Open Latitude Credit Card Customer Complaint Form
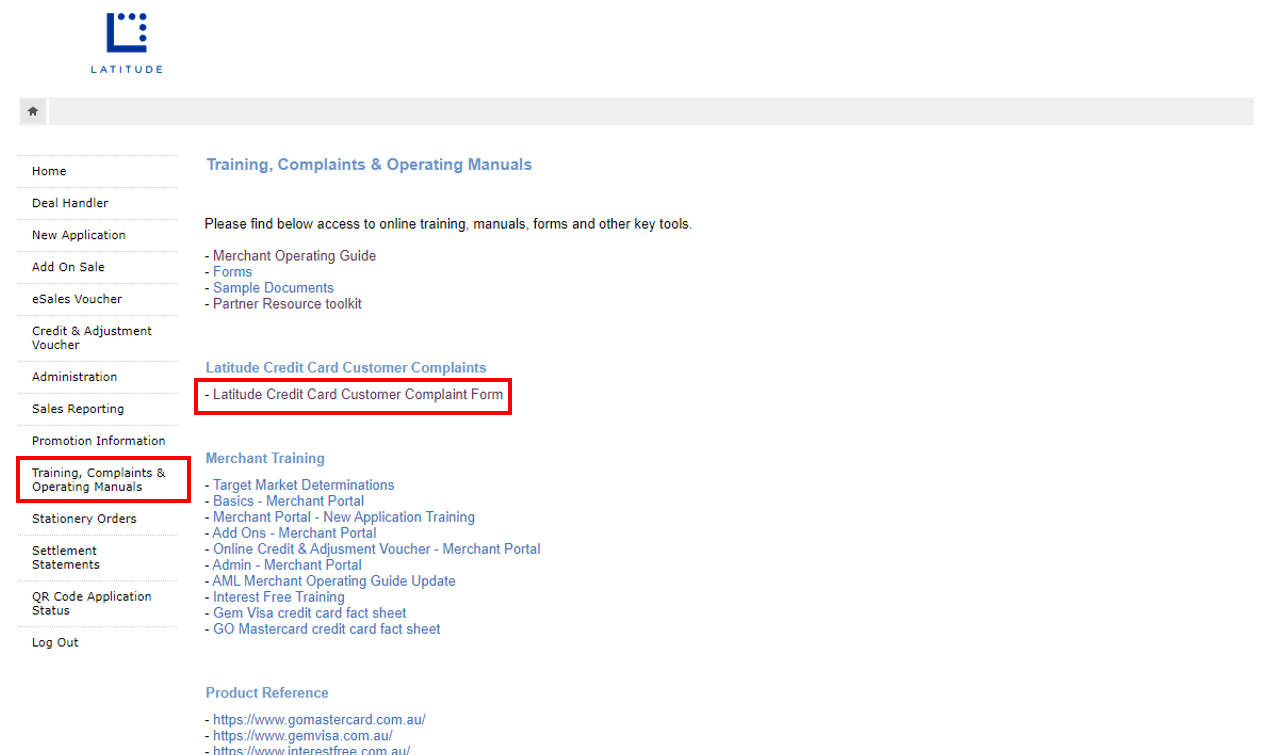 tap(357, 395)
